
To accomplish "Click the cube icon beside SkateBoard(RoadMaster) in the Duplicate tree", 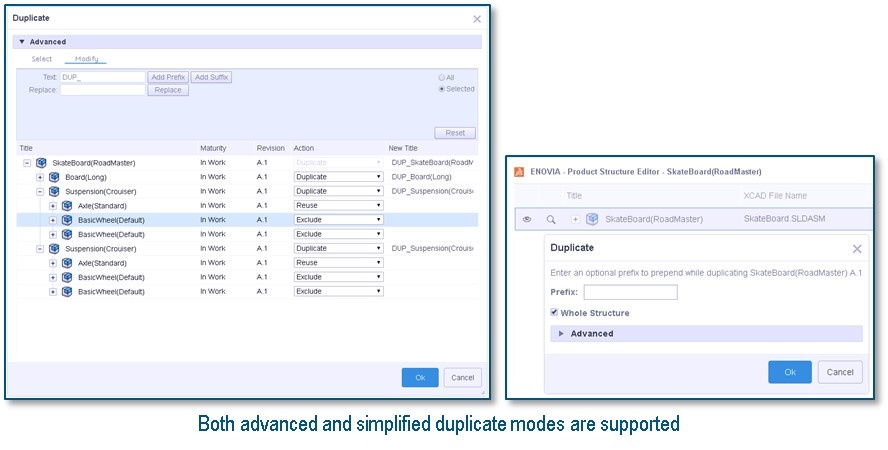I will [x=41, y=163].
